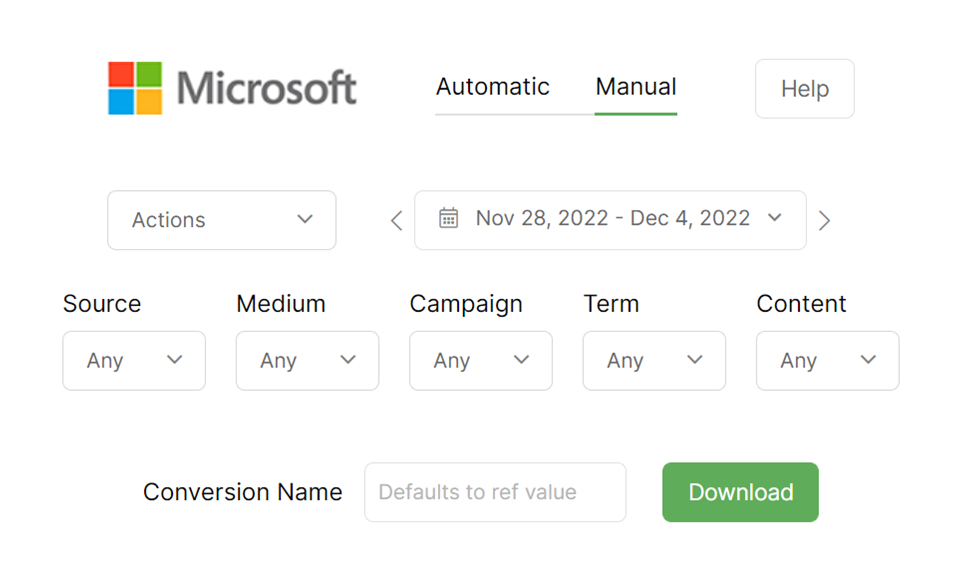
Task: Focus the Conversion Name input field
Action: tap(495, 492)
